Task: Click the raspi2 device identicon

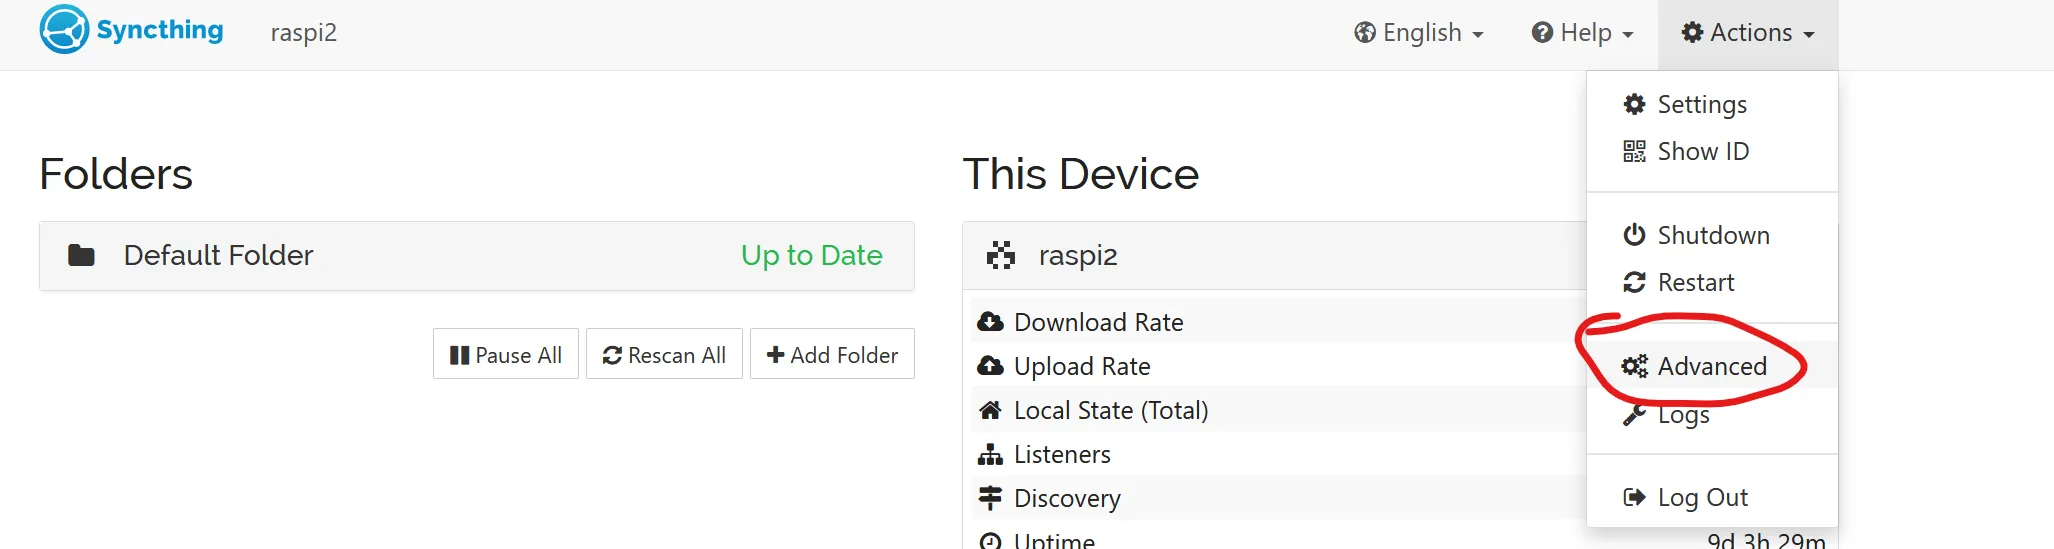Action: pos(1001,256)
